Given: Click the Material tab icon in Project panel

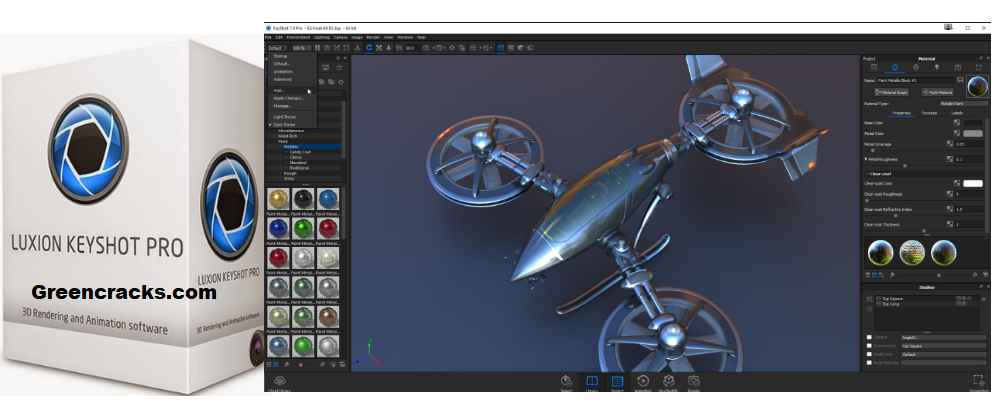Looking at the screenshot, I should 895,67.
